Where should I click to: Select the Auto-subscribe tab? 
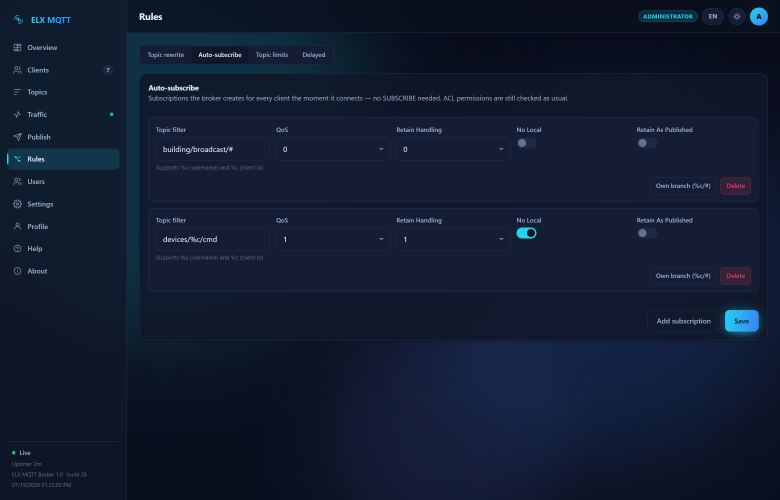[220, 55]
